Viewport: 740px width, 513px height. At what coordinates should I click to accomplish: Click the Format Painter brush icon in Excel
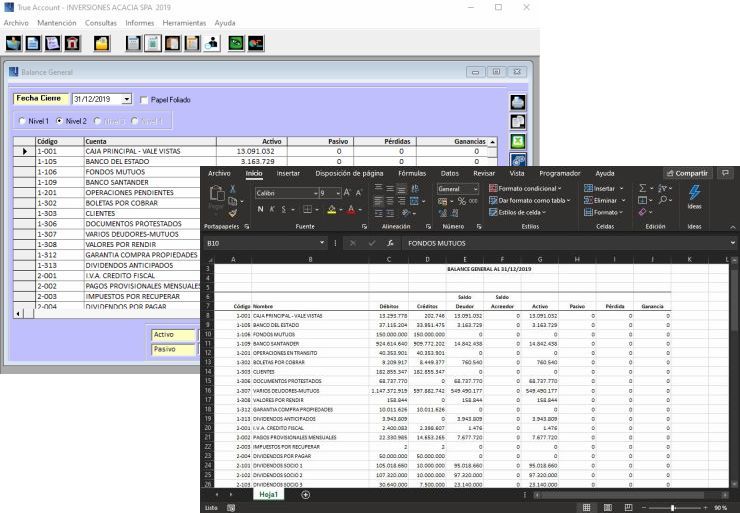[x=233, y=214]
